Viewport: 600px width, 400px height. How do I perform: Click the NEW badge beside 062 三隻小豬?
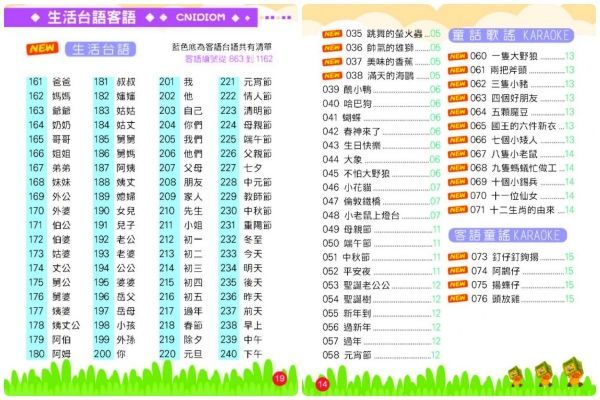[x=458, y=84]
